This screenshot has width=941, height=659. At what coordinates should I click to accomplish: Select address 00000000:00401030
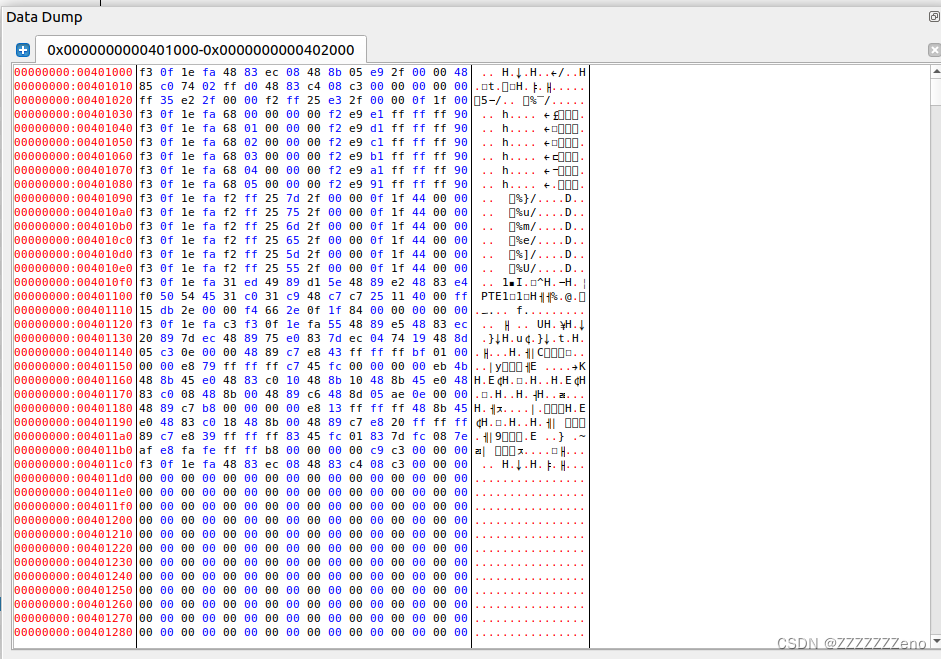[x=73, y=114]
